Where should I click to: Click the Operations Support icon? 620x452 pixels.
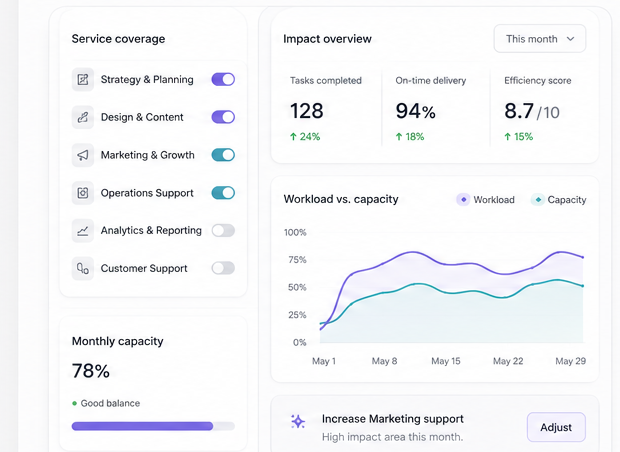coord(83,193)
